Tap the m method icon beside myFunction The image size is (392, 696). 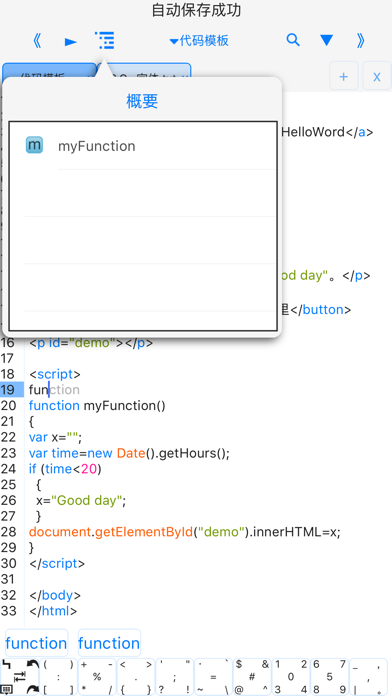pos(34,145)
